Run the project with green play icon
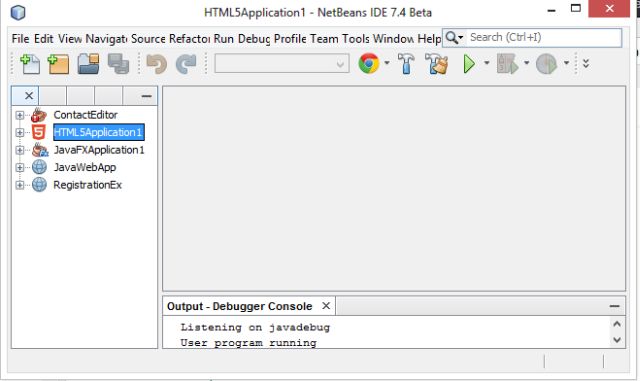 click(x=469, y=64)
